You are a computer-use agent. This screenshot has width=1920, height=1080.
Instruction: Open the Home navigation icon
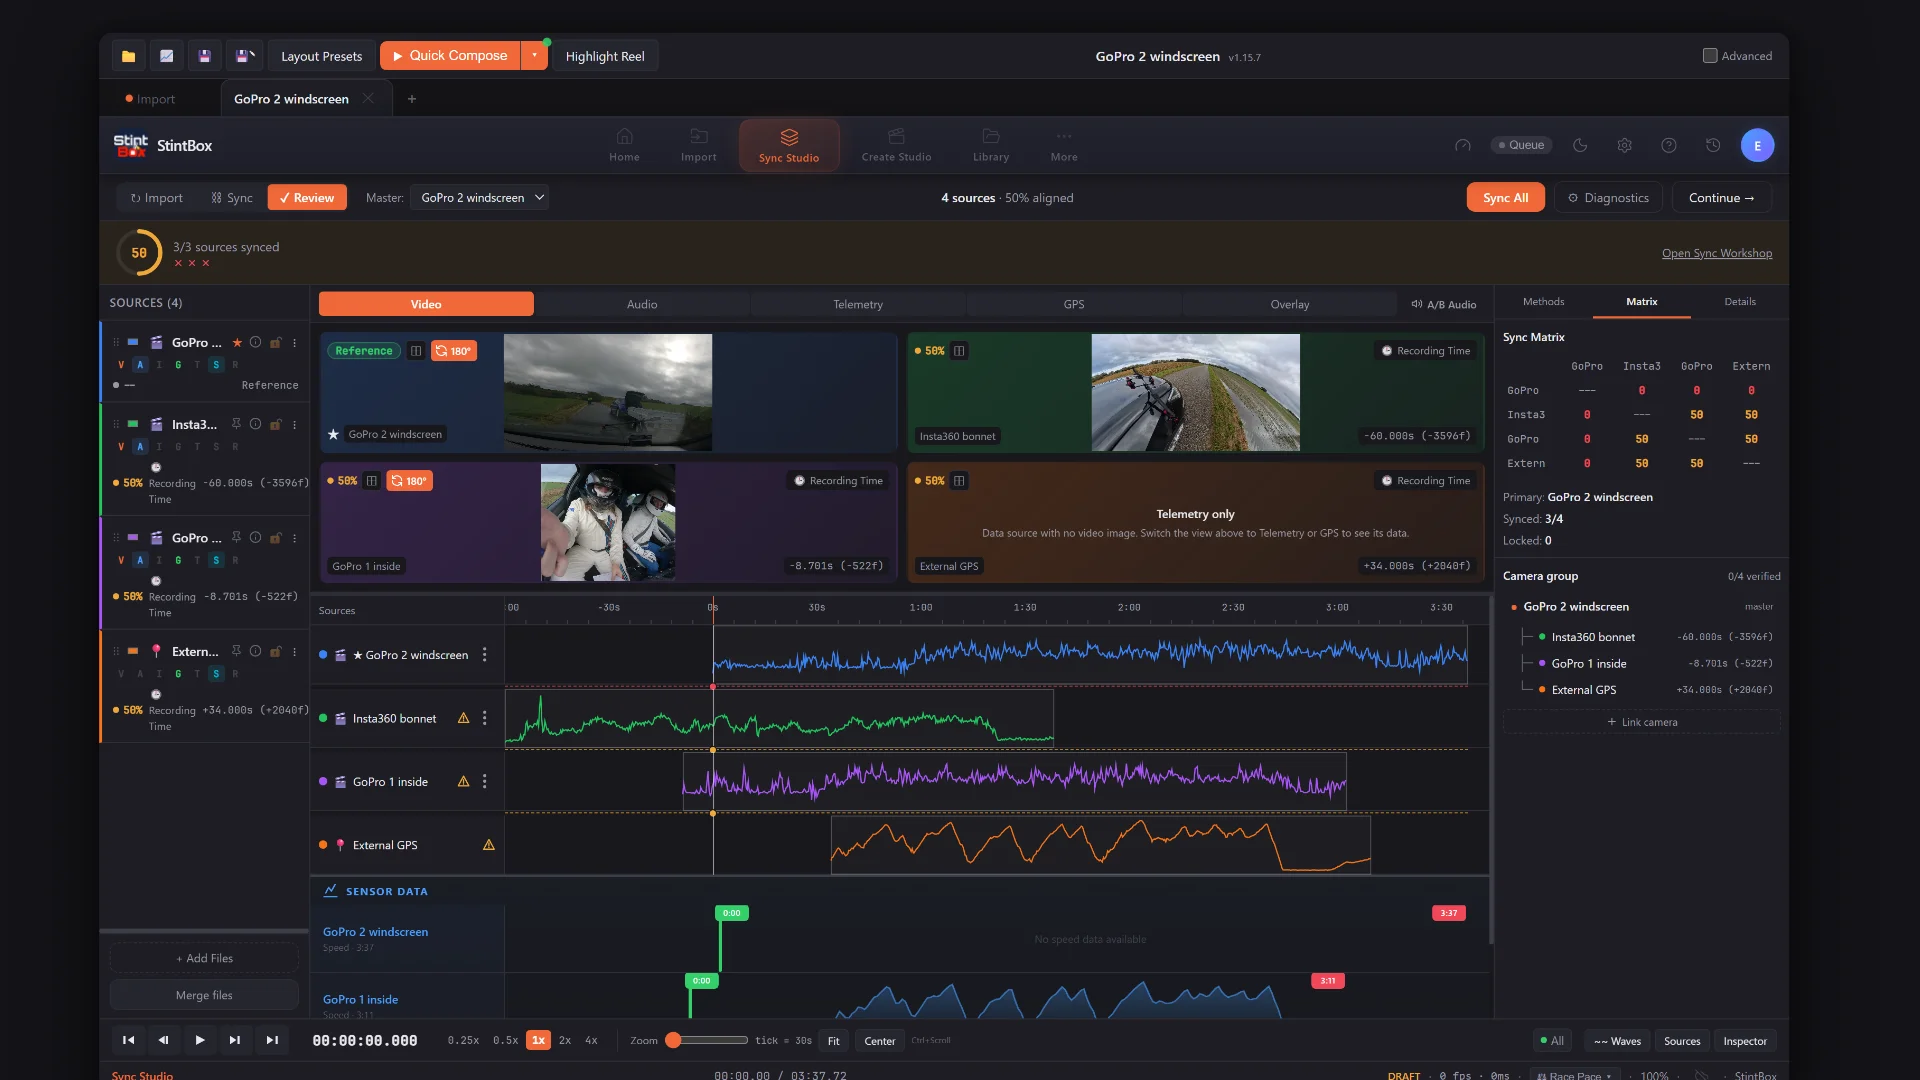[624, 145]
